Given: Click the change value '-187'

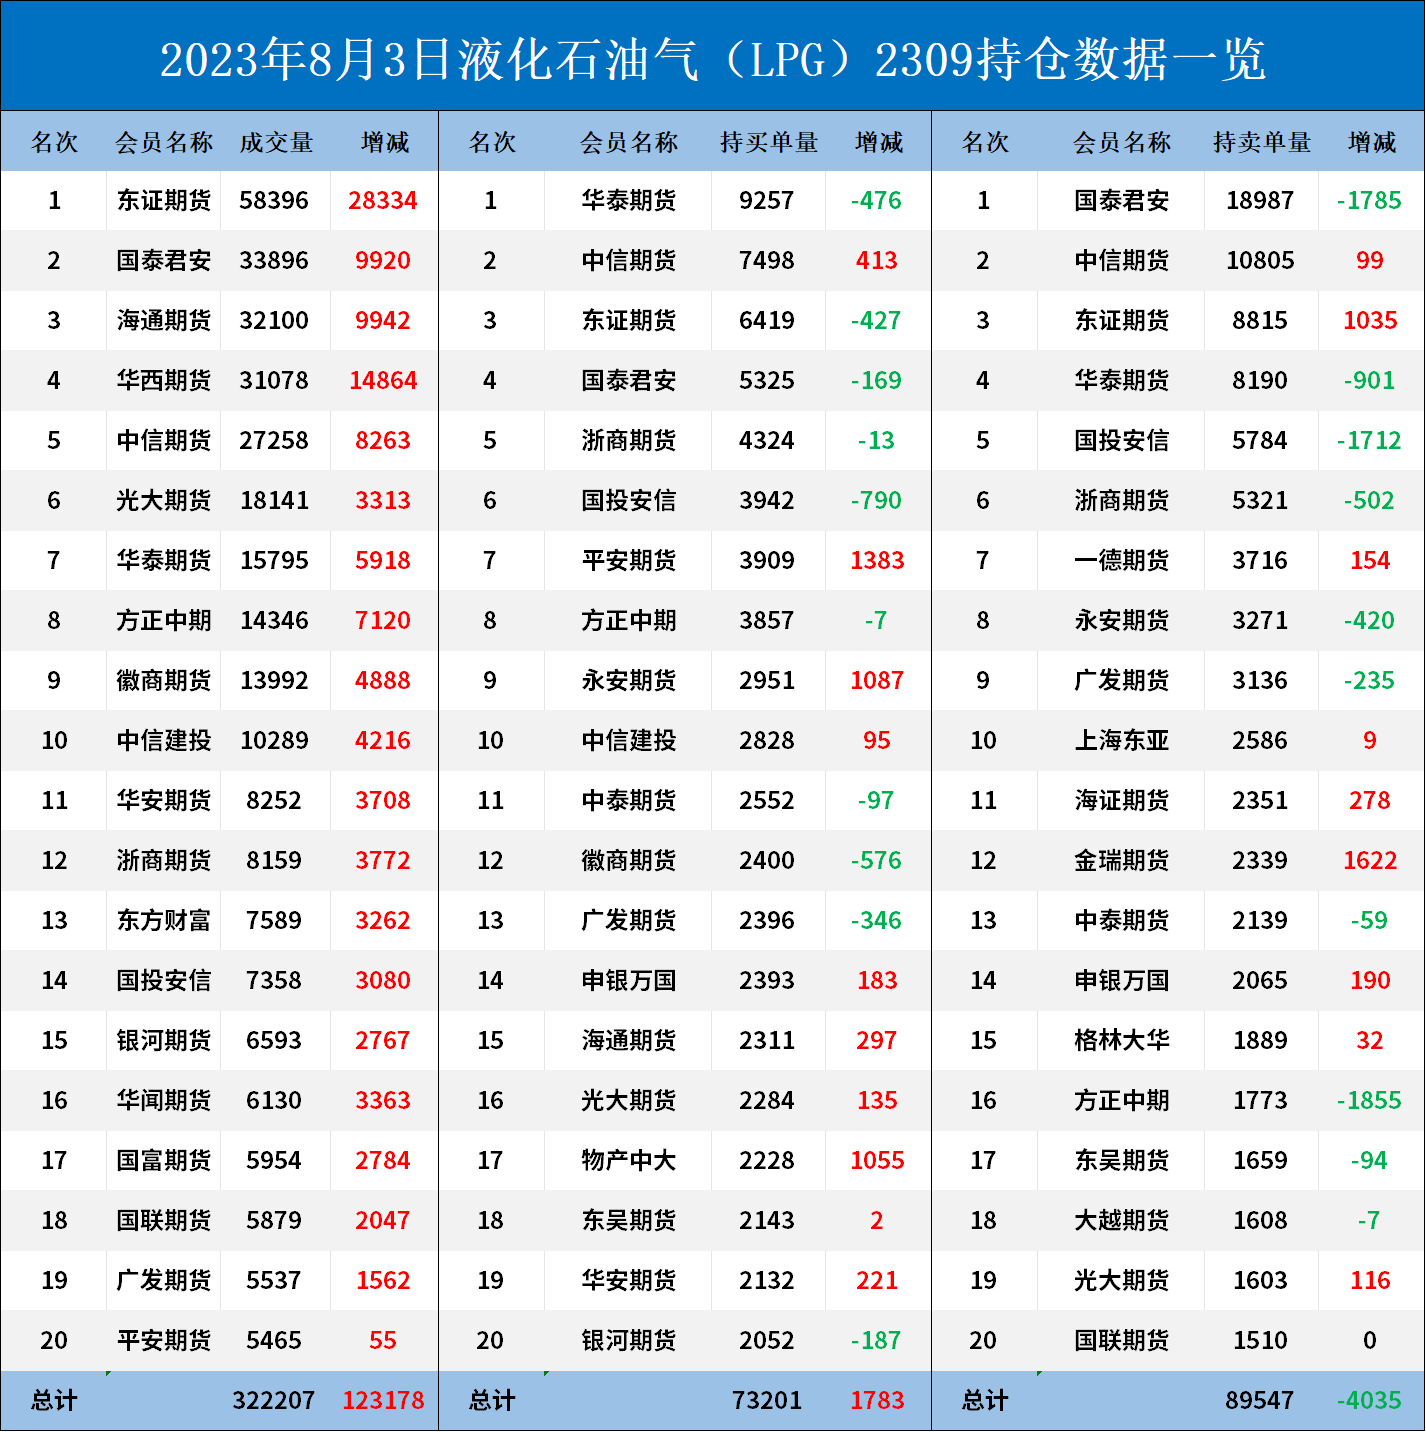Looking at the screenshot, I should pos(876,1341).
